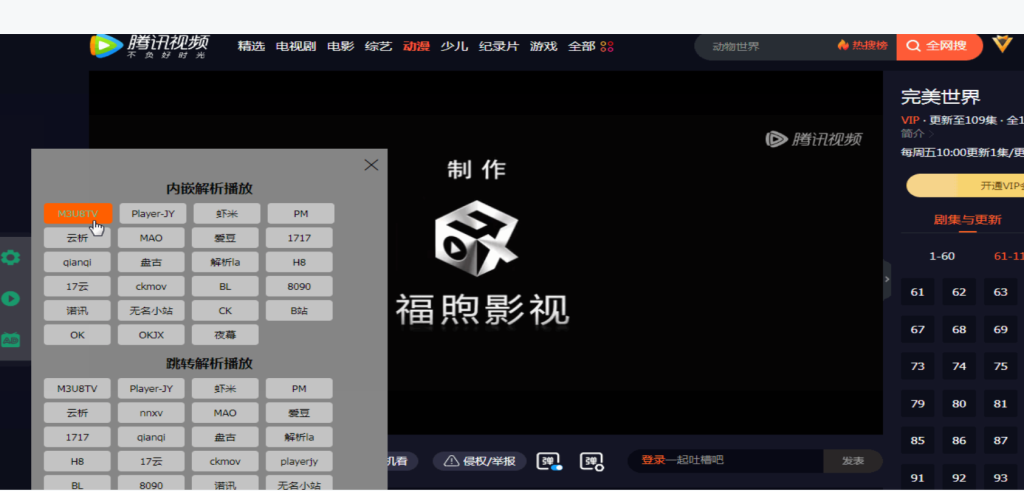1024x491 pixels.
Task: Open the all-categories grid icon beside 全部
Action: (607, 46)
